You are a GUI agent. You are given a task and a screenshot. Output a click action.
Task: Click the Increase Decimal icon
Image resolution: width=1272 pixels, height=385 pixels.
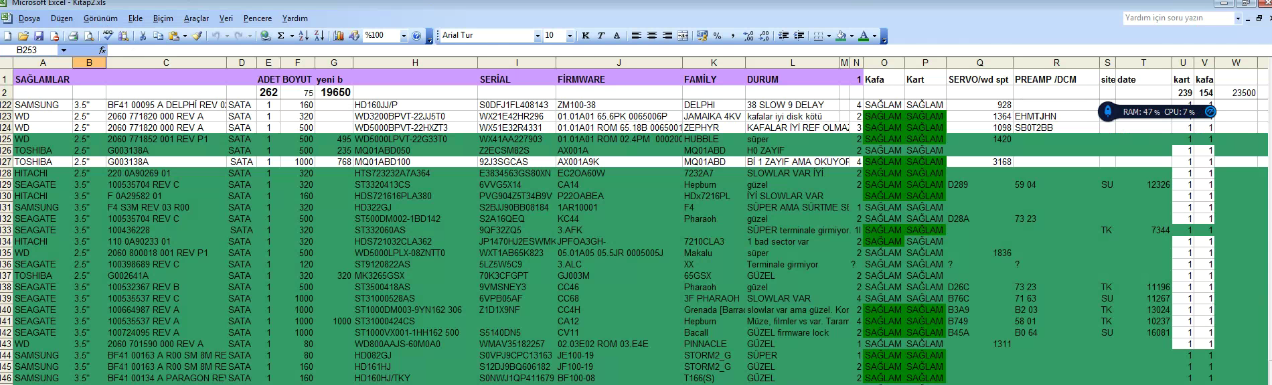749,35
